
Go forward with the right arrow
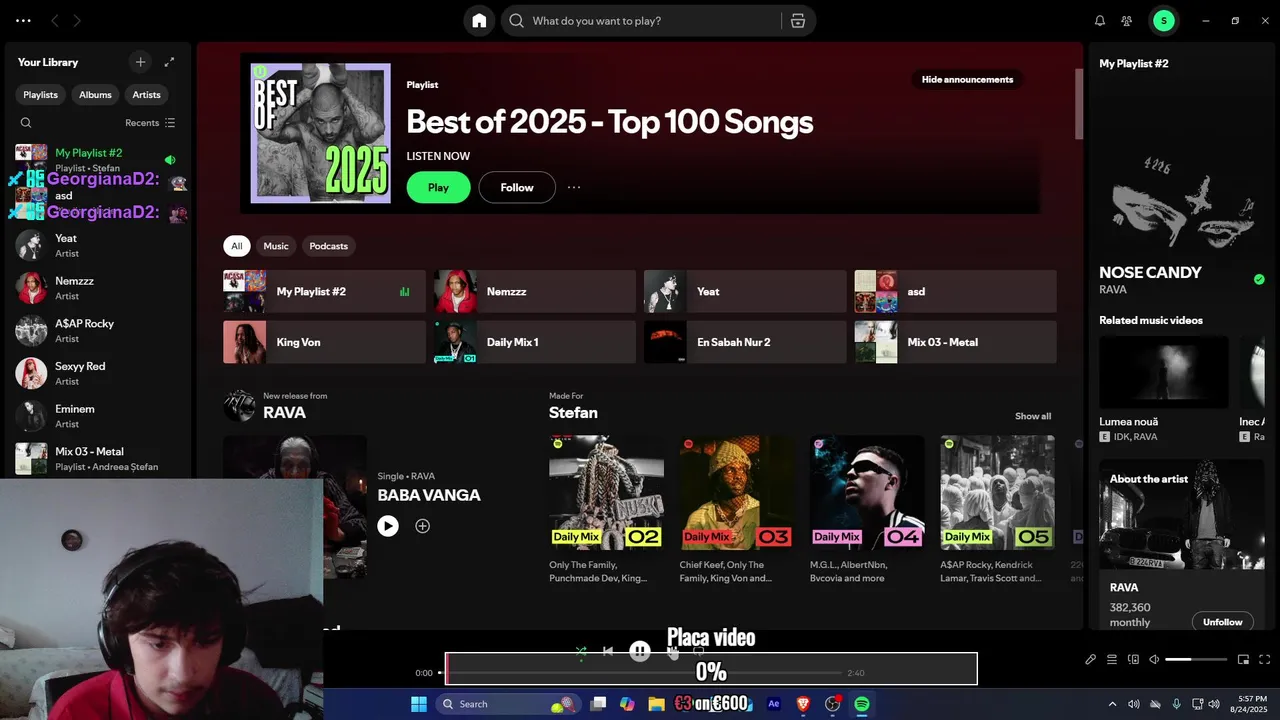(x=77, y=20)
